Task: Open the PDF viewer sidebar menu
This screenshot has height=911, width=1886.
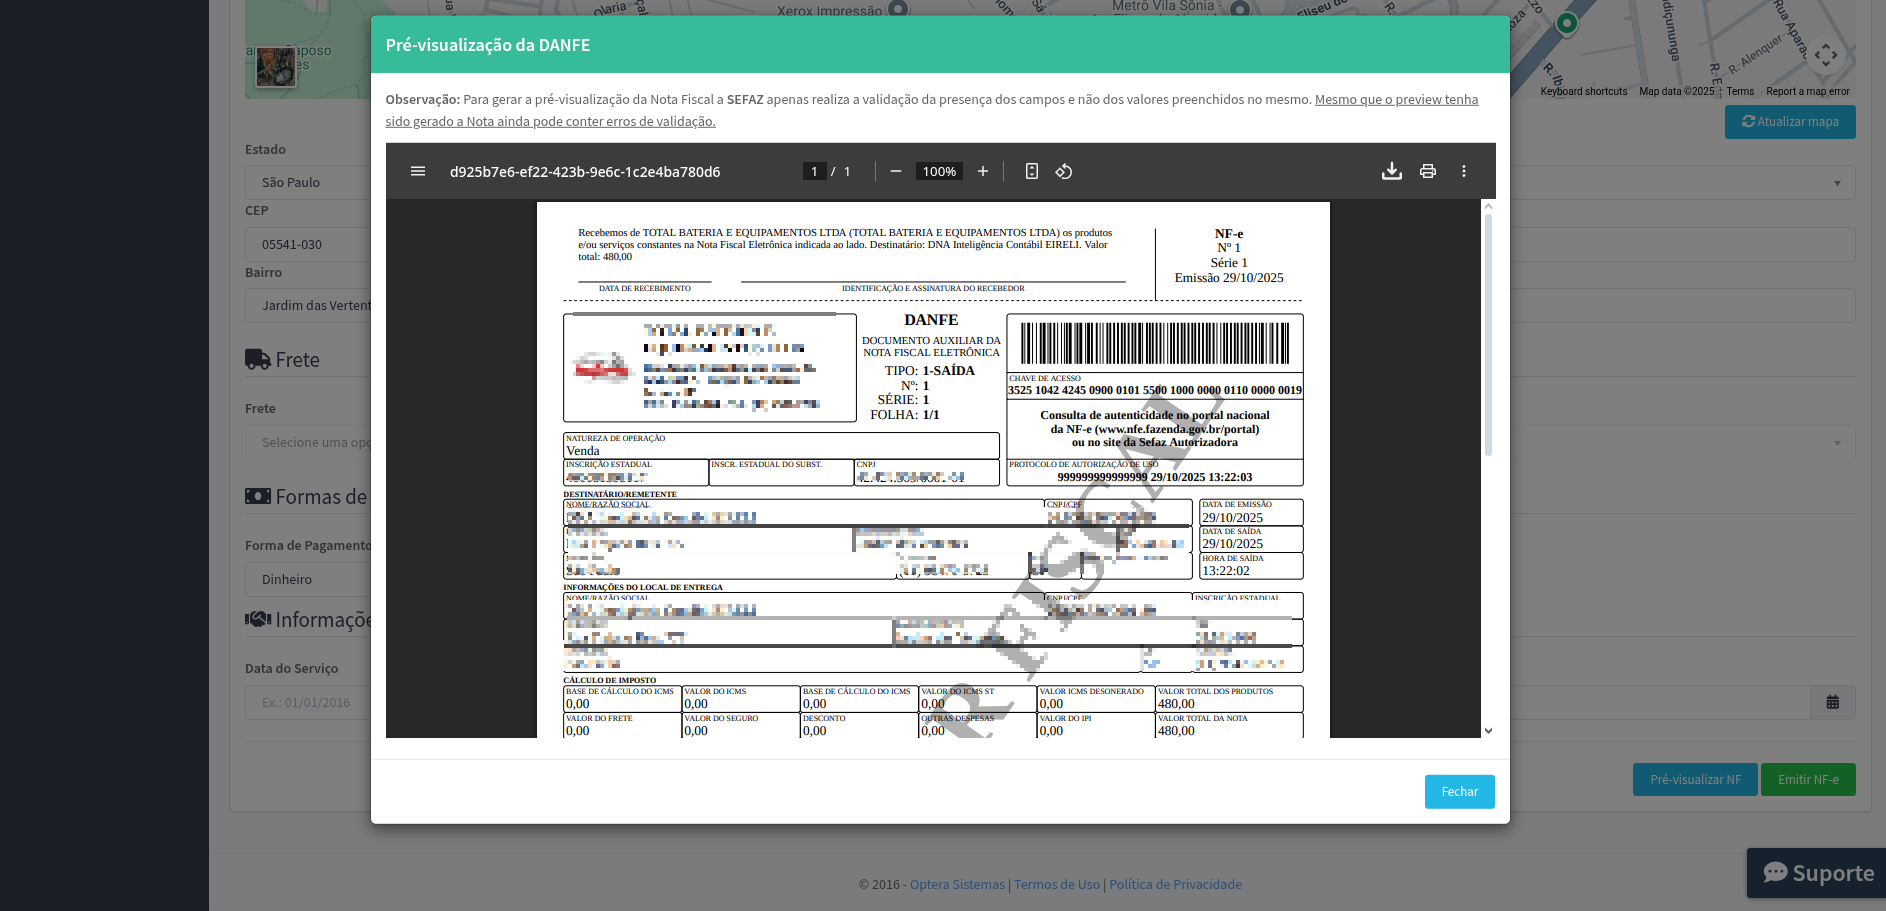Action: [418, 171]
